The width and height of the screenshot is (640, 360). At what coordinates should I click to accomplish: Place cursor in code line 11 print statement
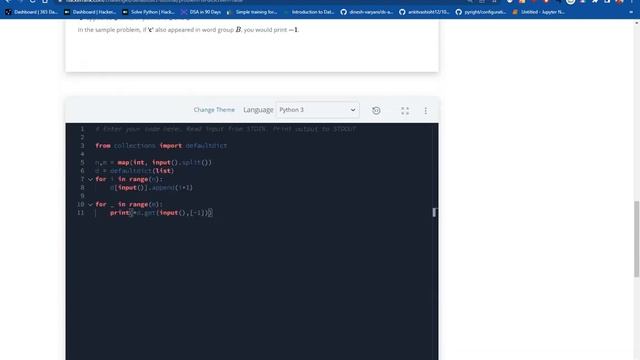(161, 213)
